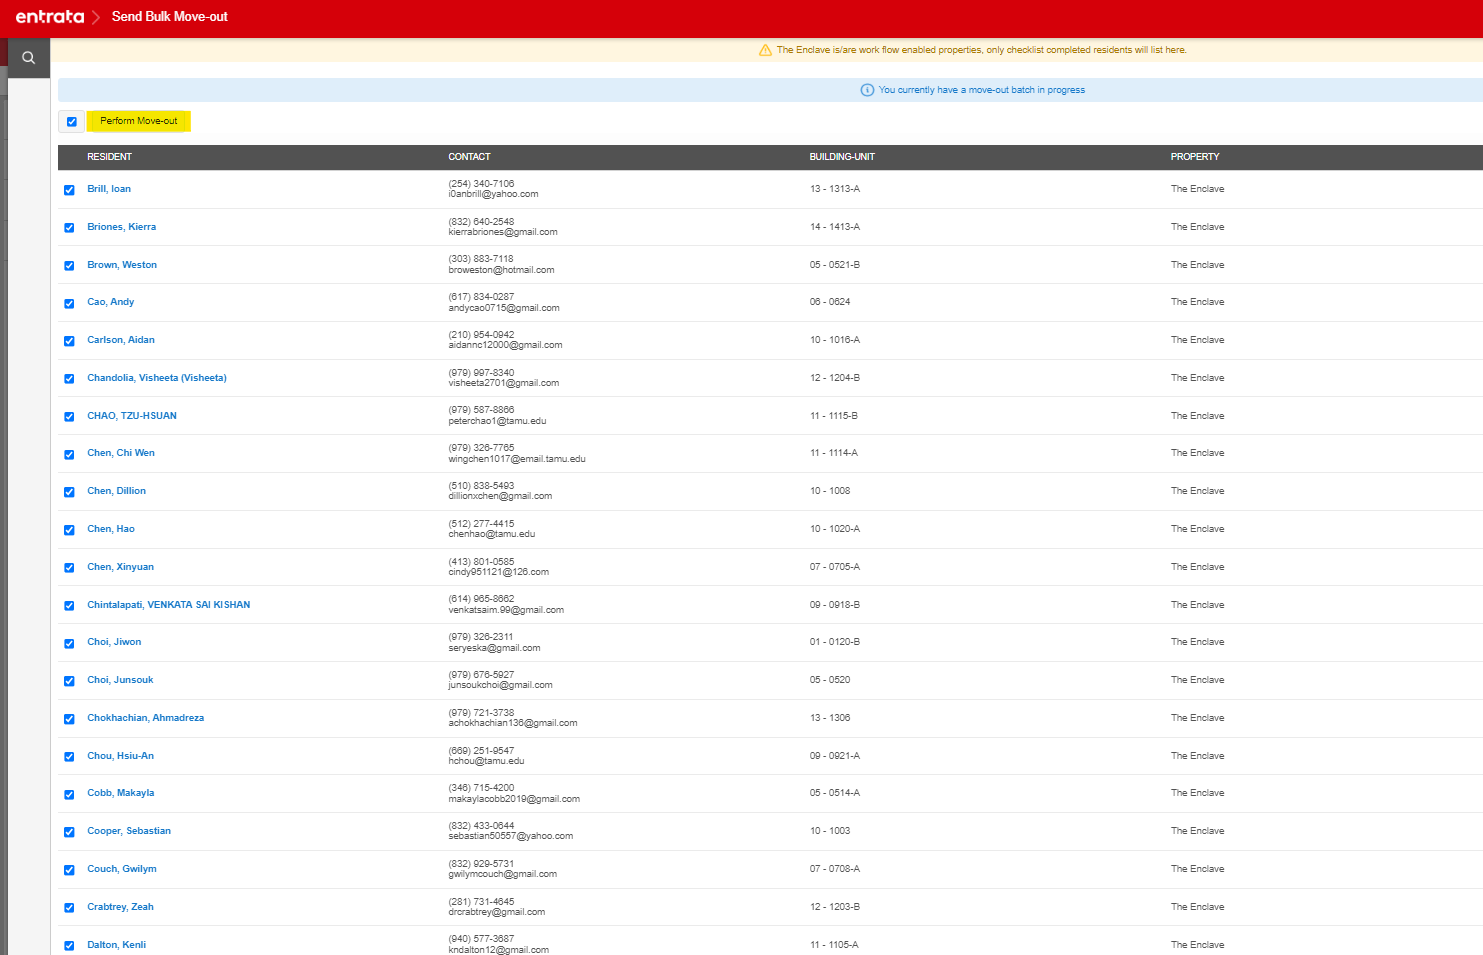
Task: Click the Send Bulk Move-out page title
Action: 170,17
